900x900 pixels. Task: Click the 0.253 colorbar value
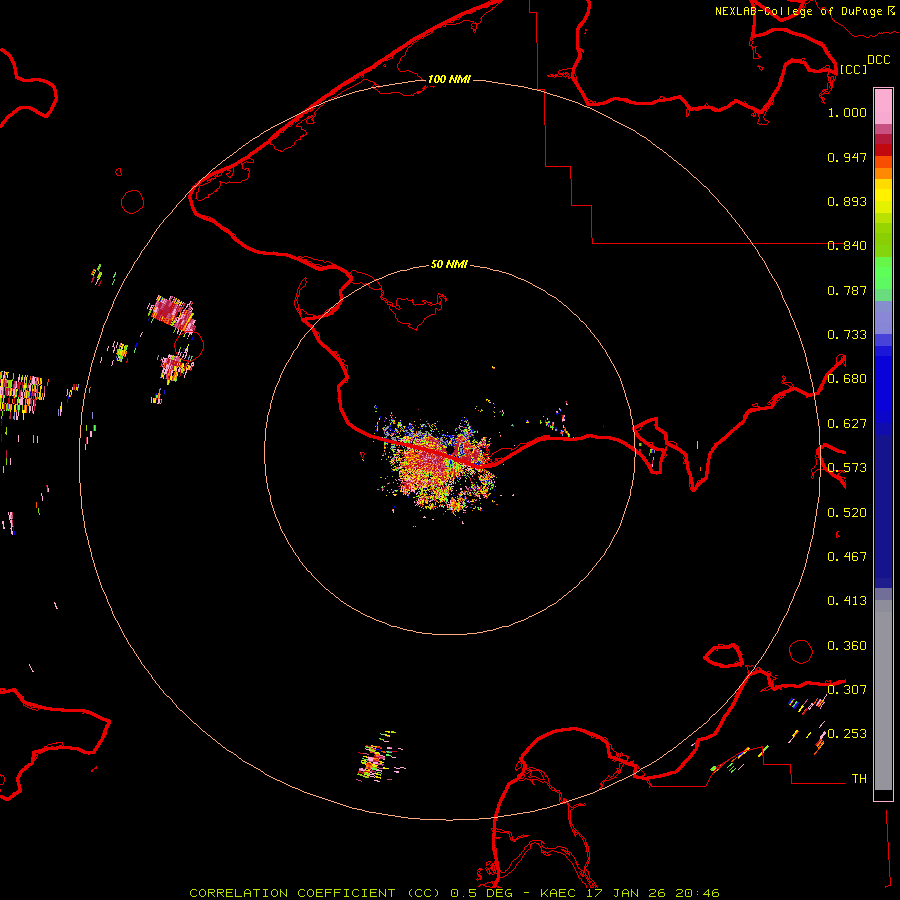pyautogui.click(x=847, y=734)
